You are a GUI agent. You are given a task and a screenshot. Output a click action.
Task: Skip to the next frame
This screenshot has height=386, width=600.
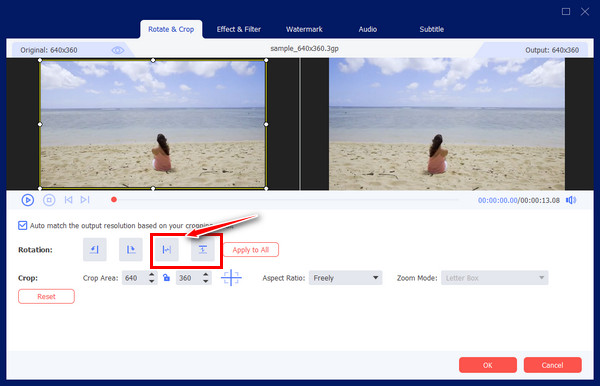[85, 200]
